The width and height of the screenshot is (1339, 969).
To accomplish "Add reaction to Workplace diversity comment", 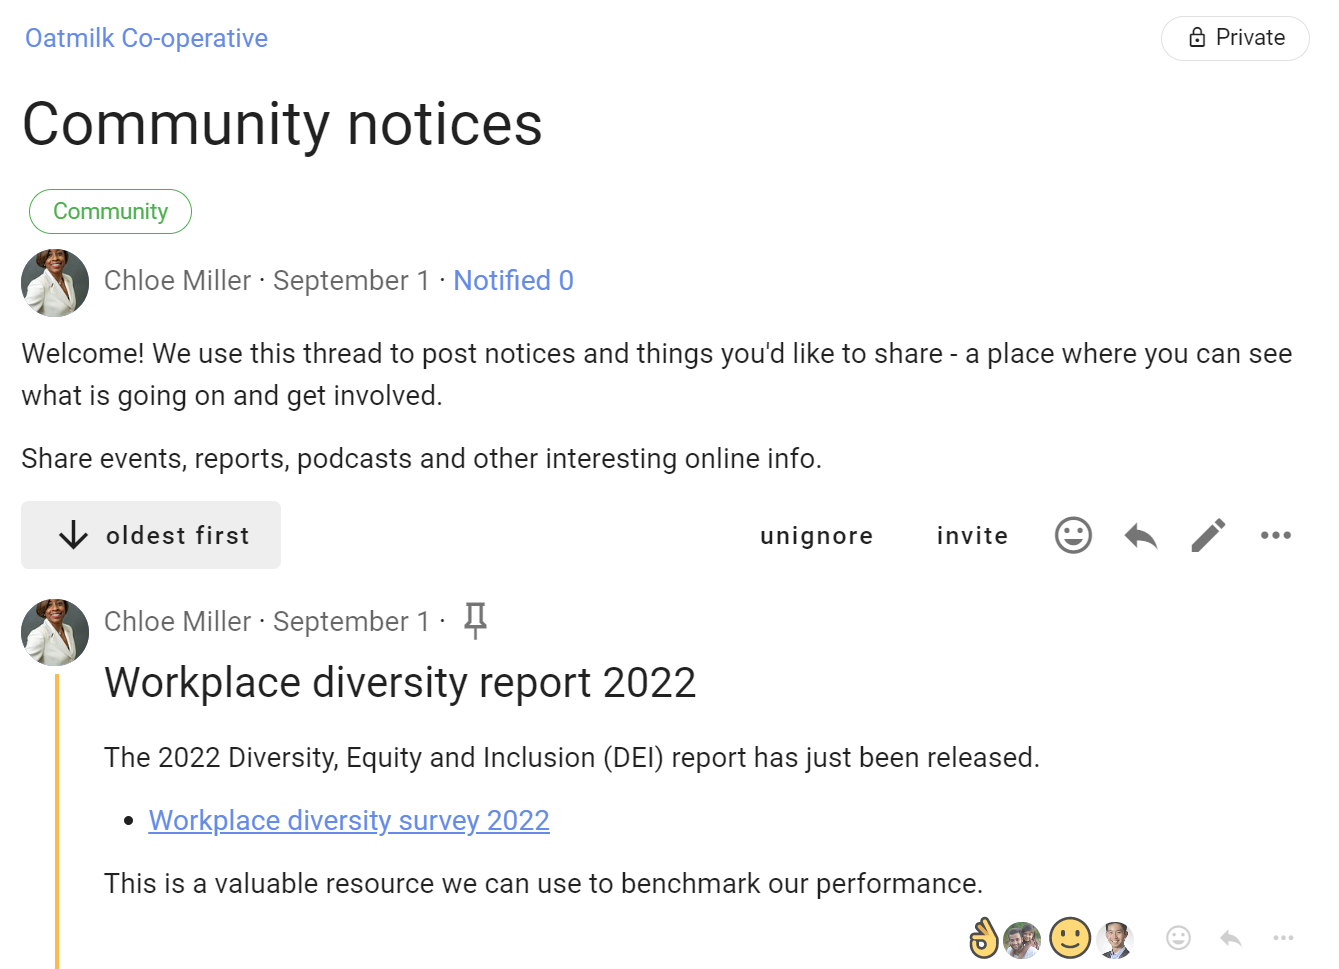I will (x=1178, y=938).
